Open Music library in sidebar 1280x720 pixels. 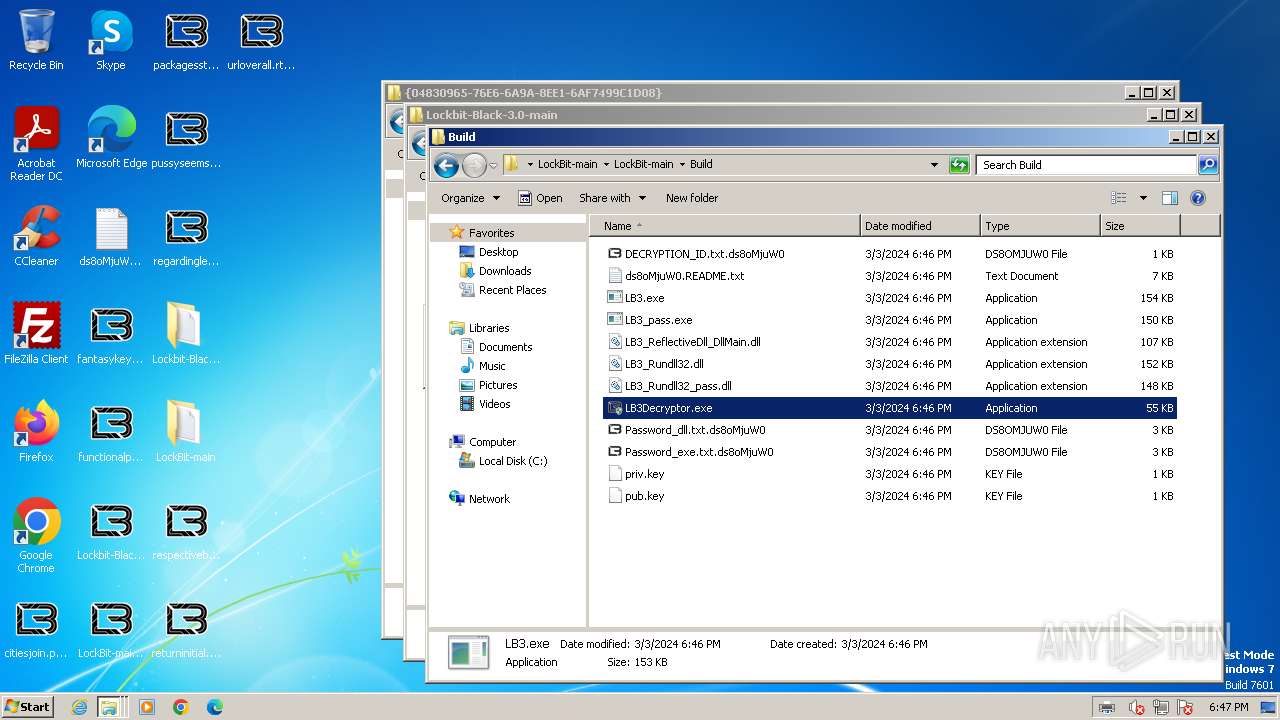(492, 366)
